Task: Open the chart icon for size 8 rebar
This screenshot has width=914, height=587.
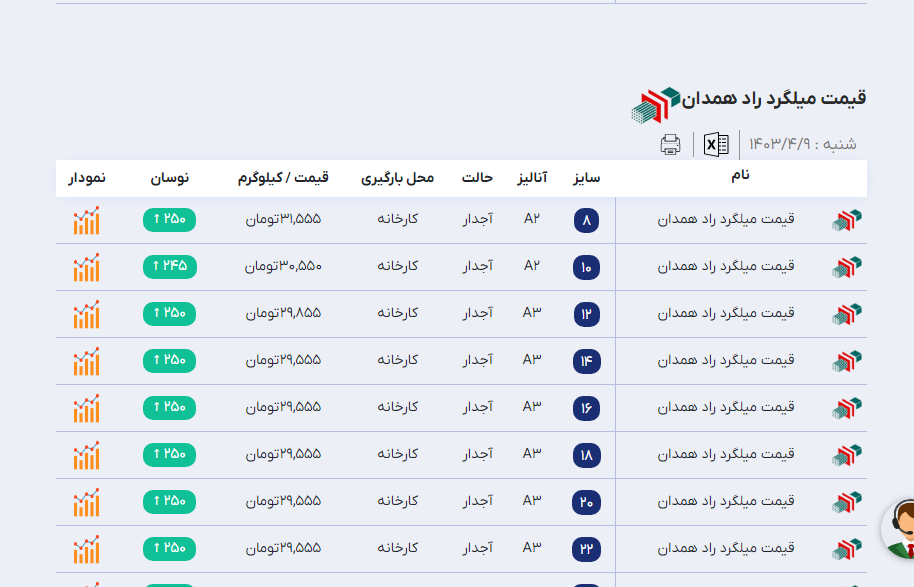Action: (87, 220)
